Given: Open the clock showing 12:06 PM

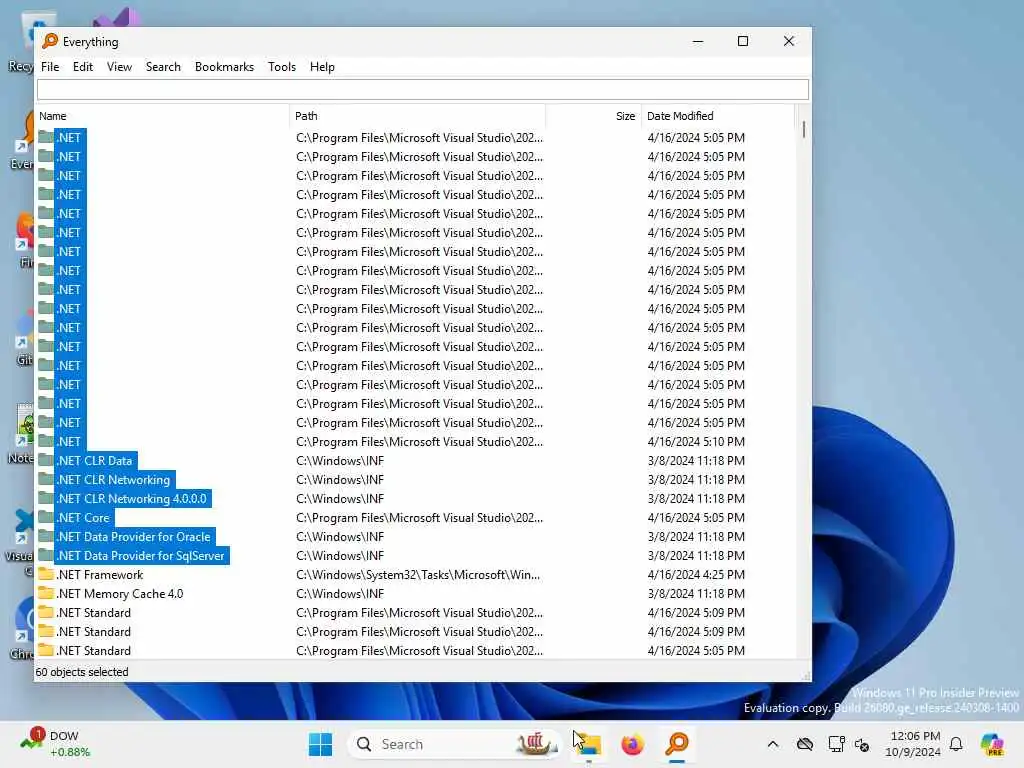Looking at the screenshot, I should tap(913, 744).
